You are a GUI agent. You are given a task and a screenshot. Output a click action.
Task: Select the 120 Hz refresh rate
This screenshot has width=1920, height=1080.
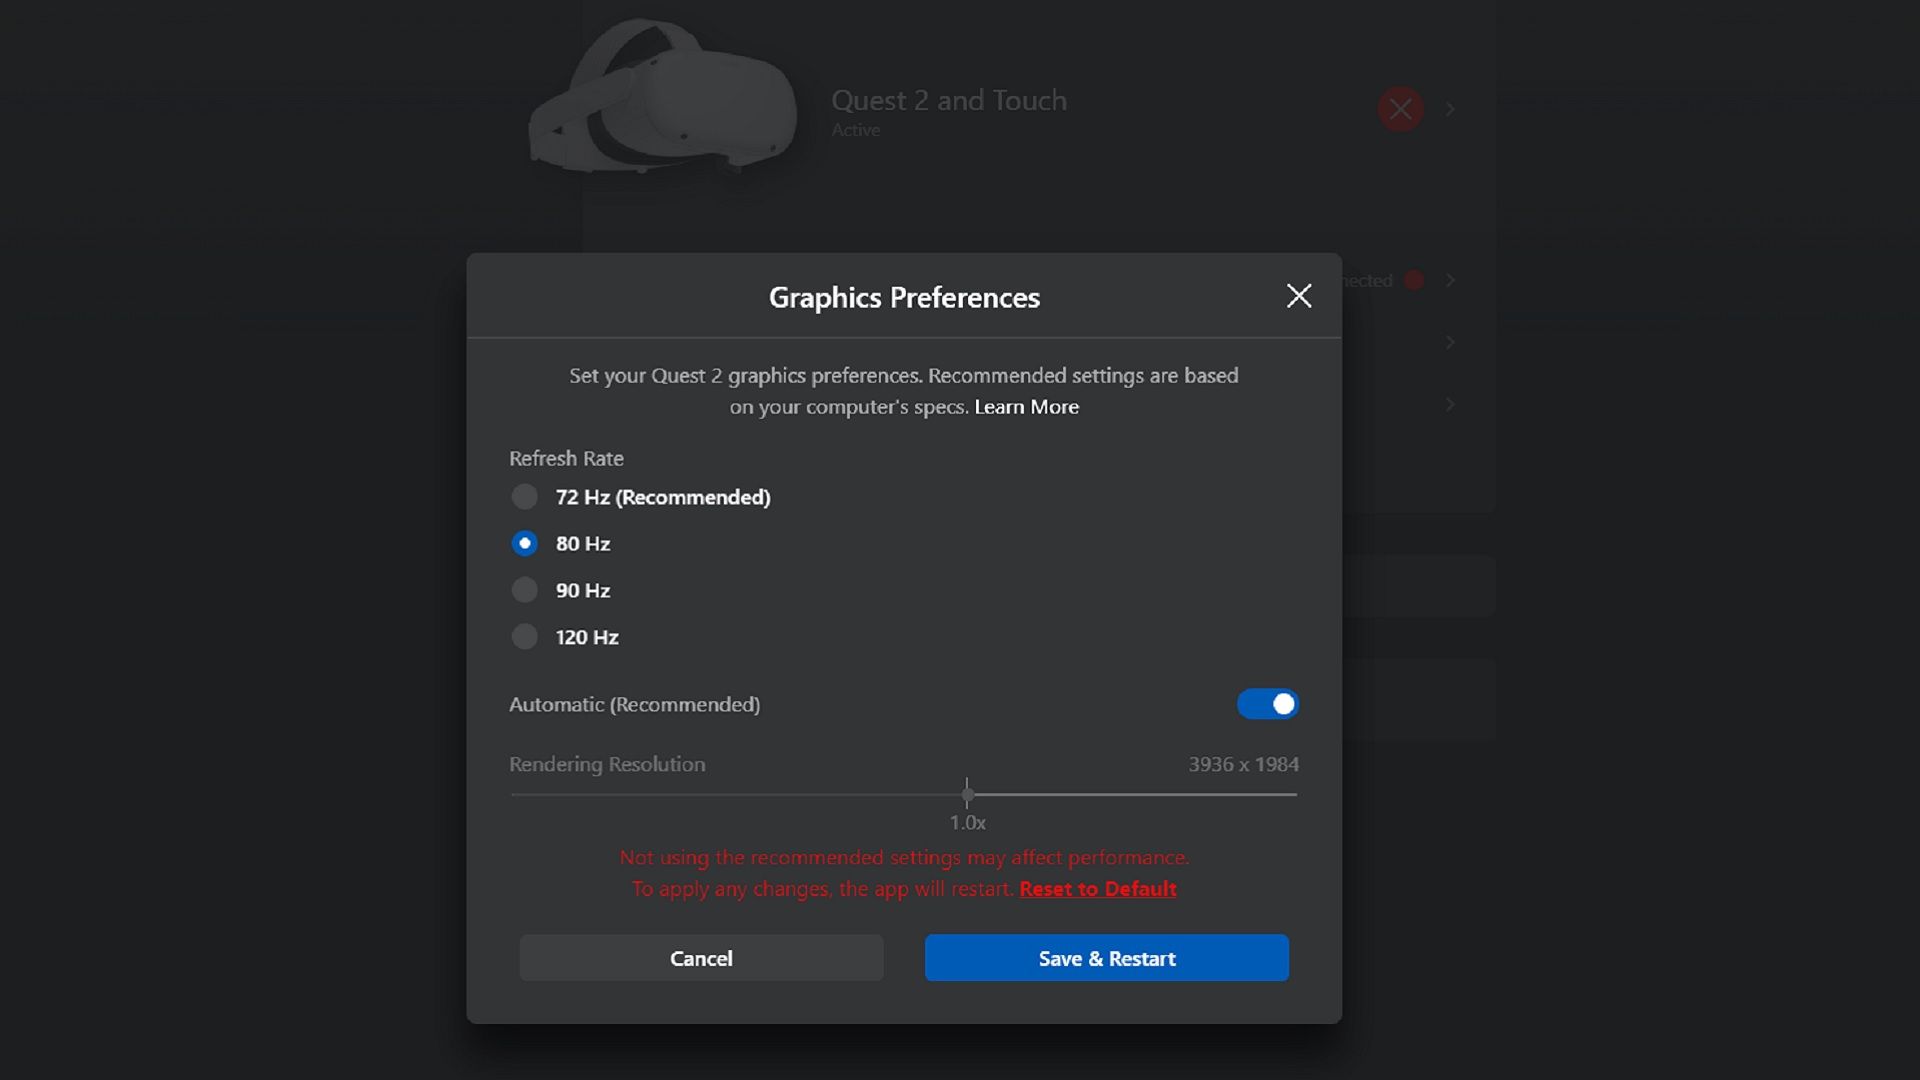pos(524,637)
